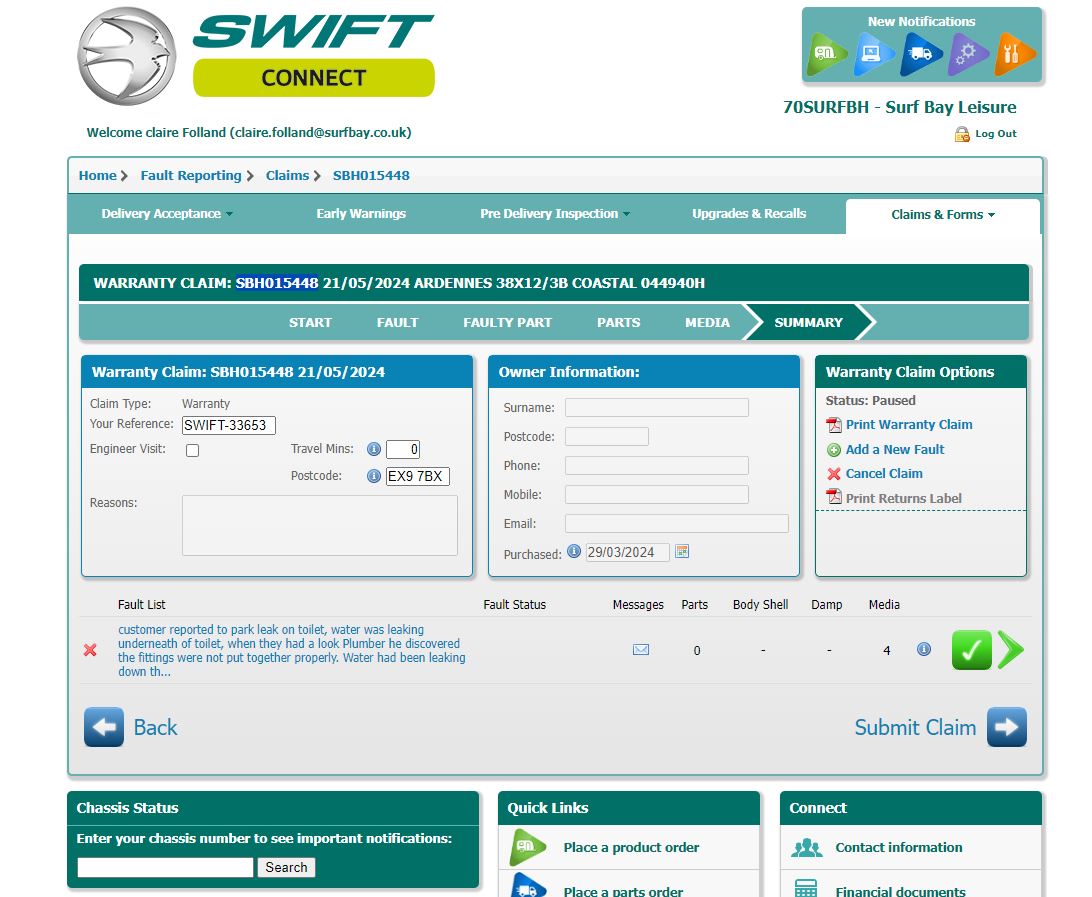Open the dark blue truck notification icon
Image resolution: width=1092 pixels, height=897 pixels.
click(920, 54)
